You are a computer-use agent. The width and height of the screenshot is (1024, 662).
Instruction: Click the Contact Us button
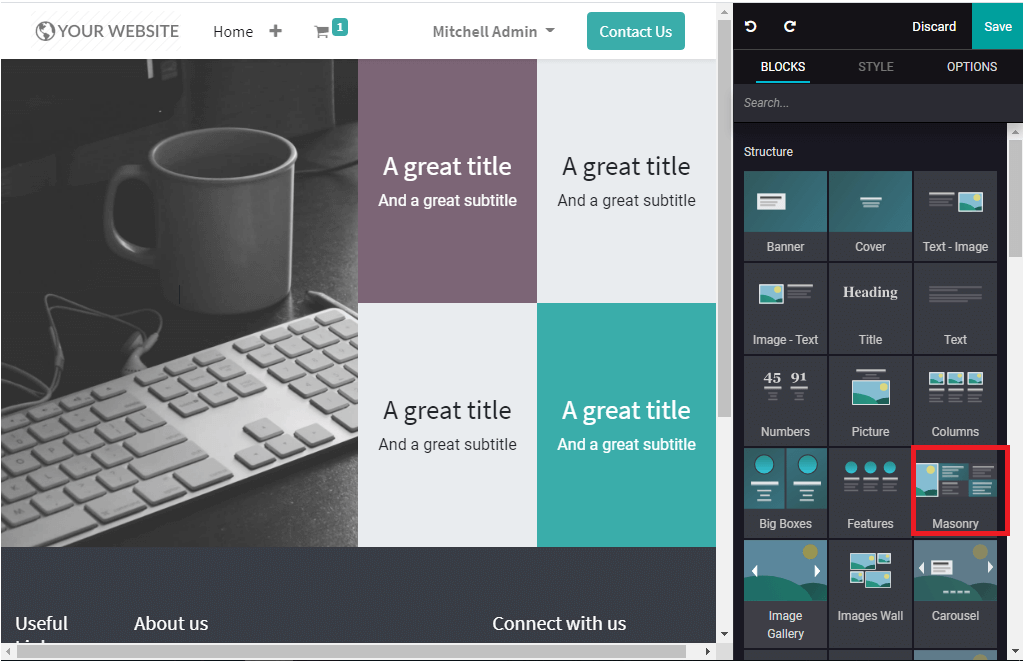(635, 31)
